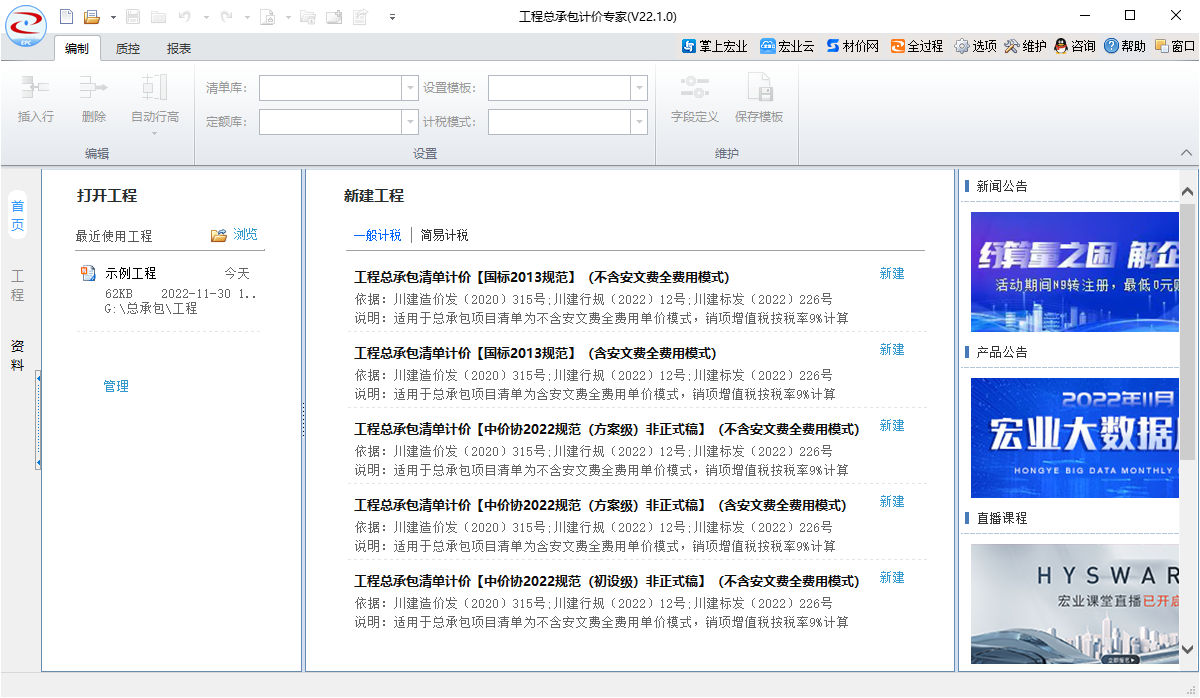Expand the 清单库 dropdown

[410, 88]
